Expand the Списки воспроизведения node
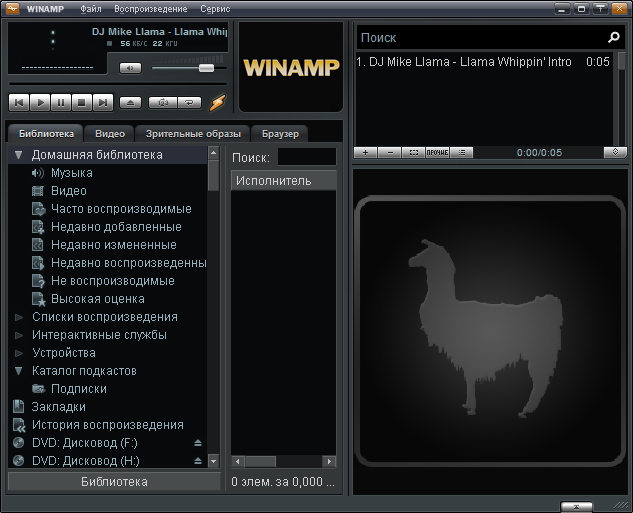 point(19,317)
